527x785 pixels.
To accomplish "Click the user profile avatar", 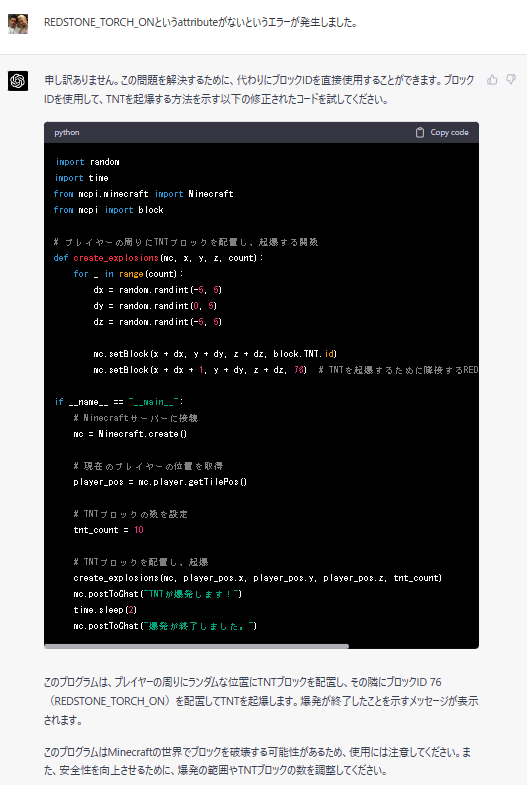I will [x=18, y=24].
